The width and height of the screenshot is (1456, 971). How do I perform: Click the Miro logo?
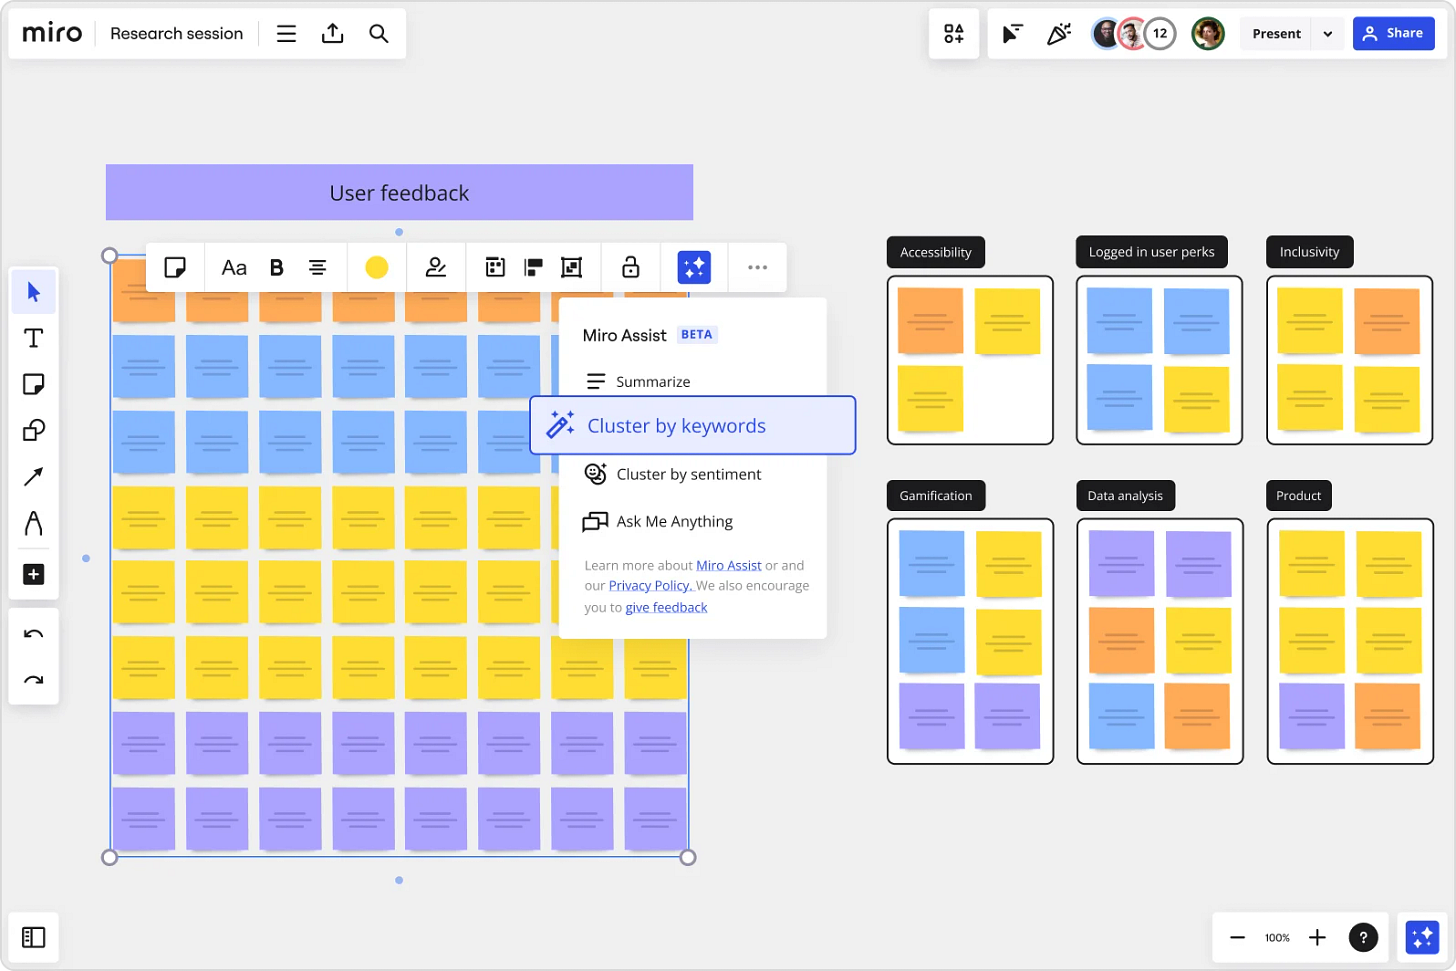pyautogui.click(x=52, y=33)
